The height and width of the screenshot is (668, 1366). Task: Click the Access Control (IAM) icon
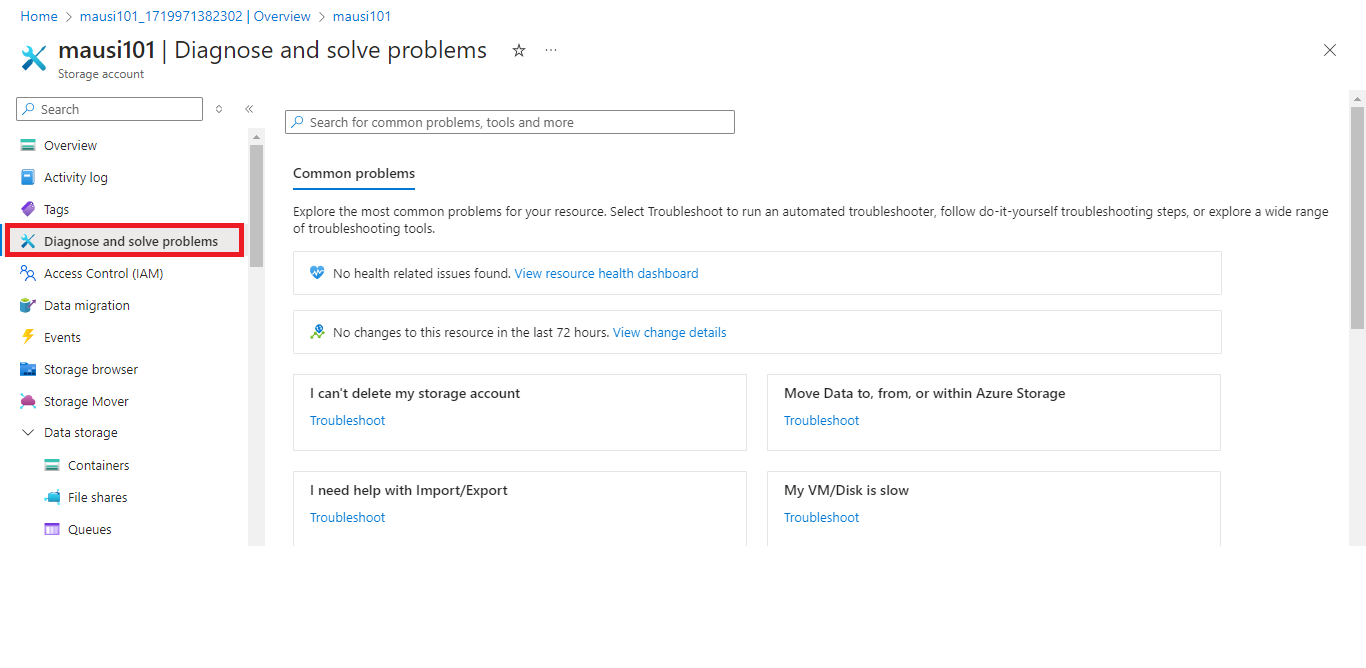[x=28, y=273]
